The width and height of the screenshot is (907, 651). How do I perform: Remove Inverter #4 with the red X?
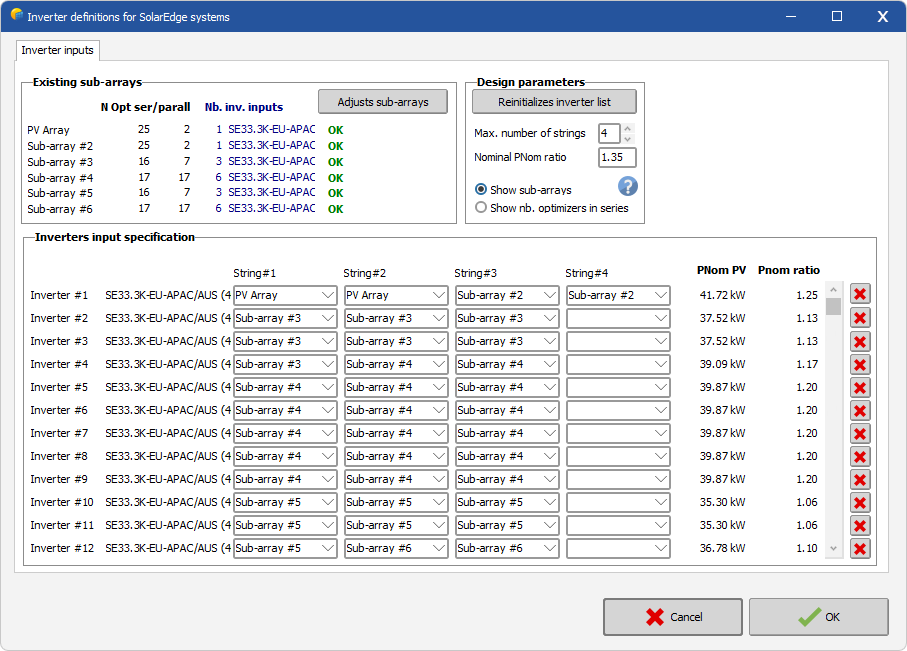pos(860,365)
